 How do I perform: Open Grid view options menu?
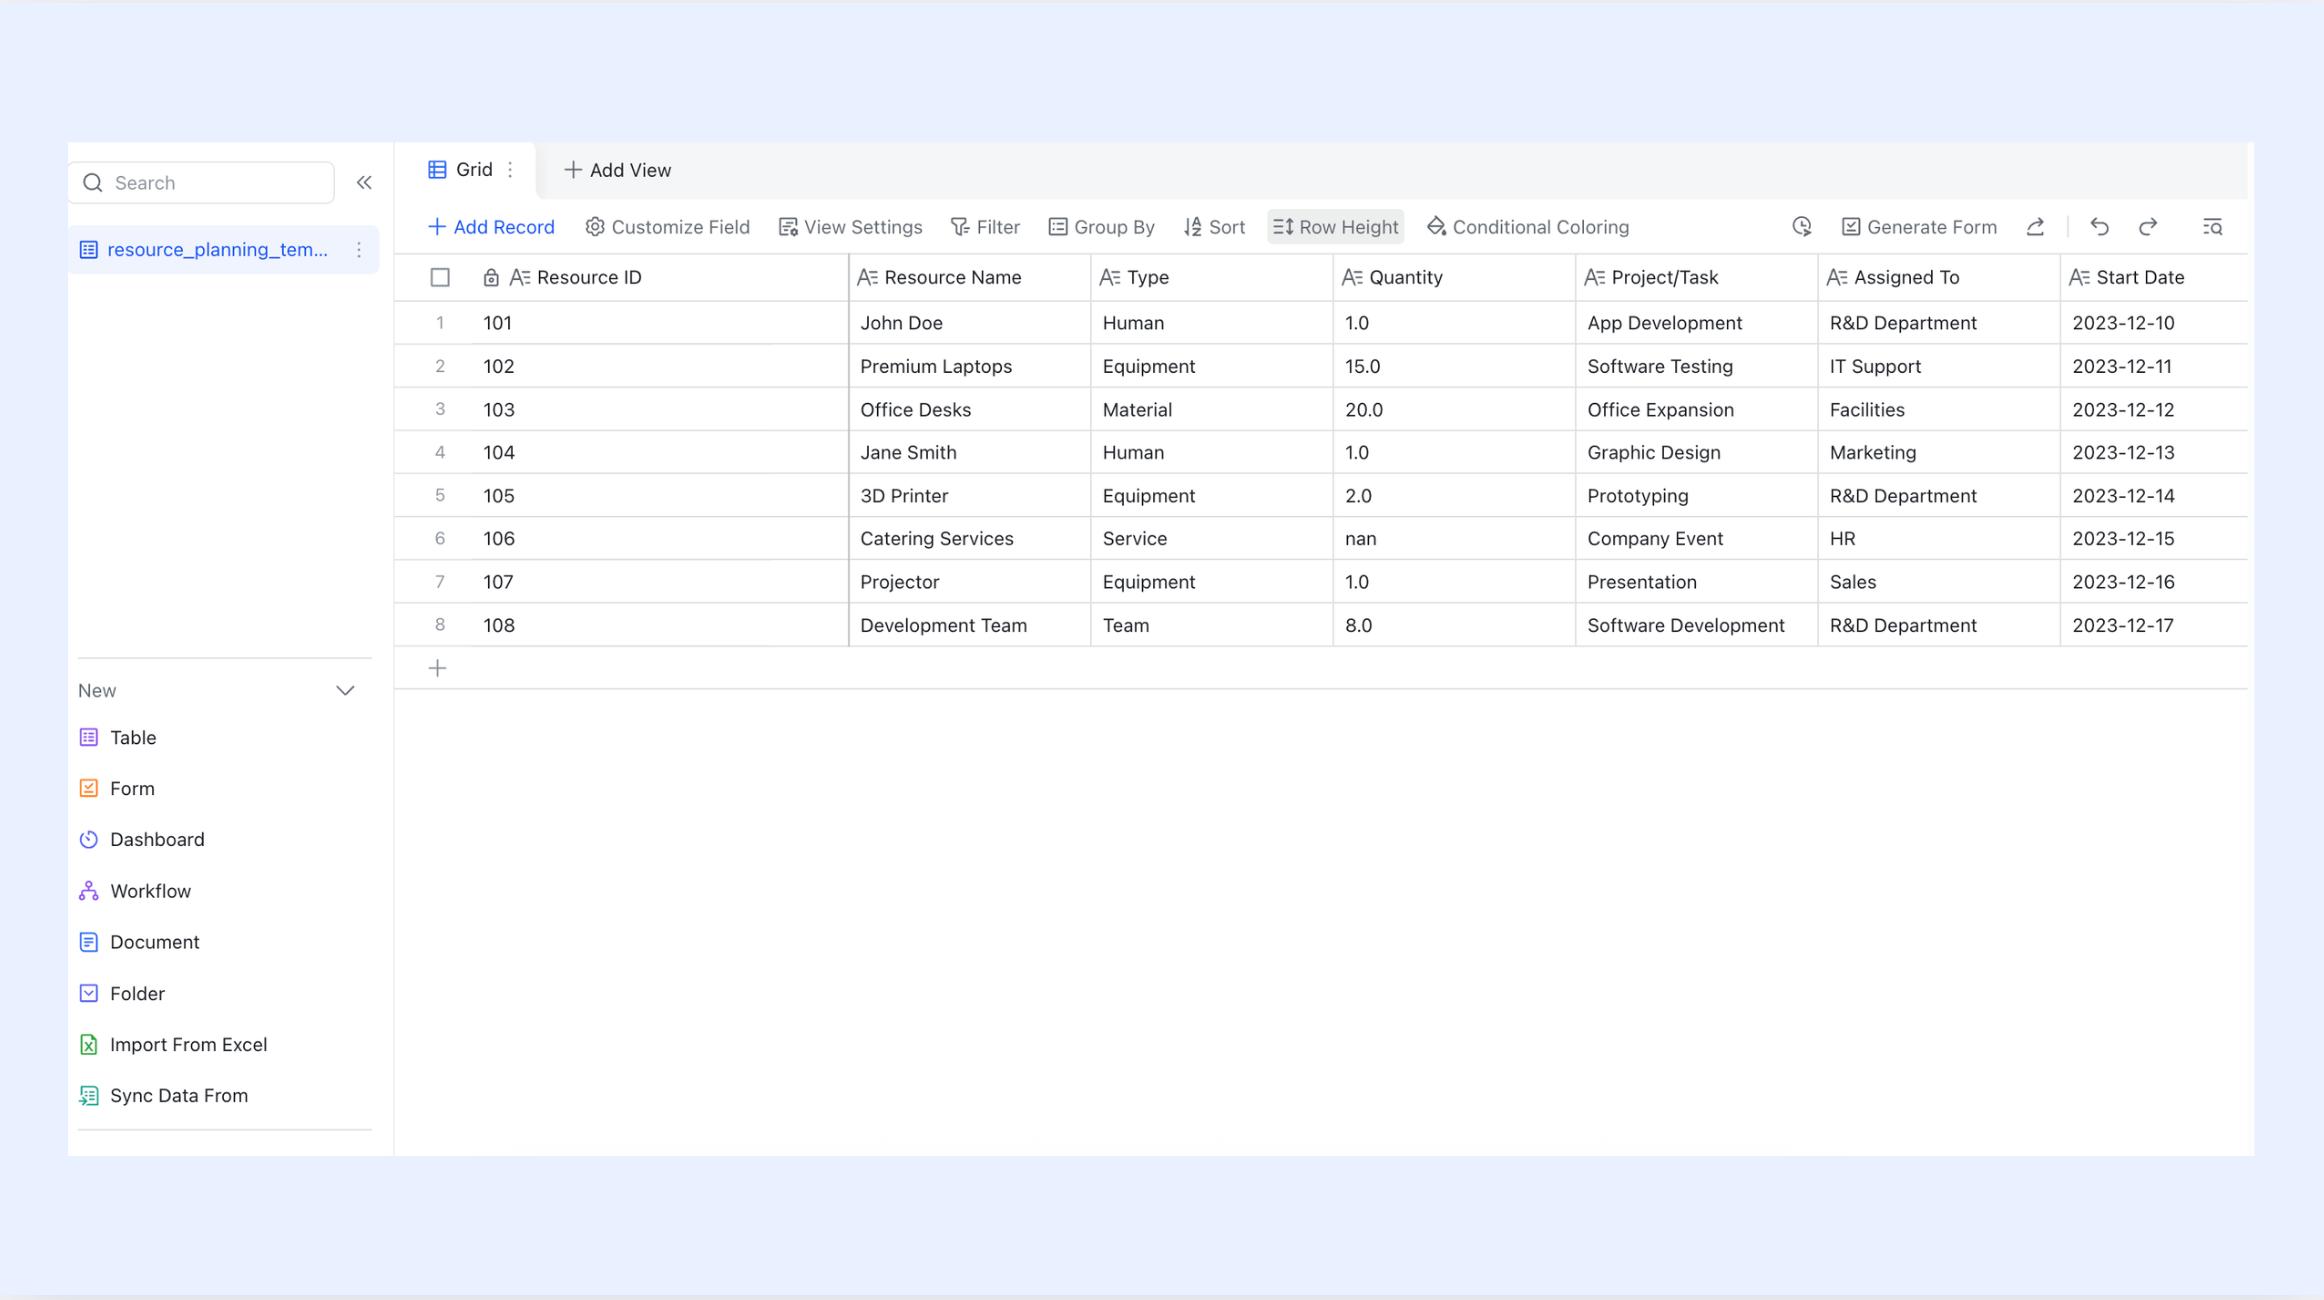(x=510, y=170)
